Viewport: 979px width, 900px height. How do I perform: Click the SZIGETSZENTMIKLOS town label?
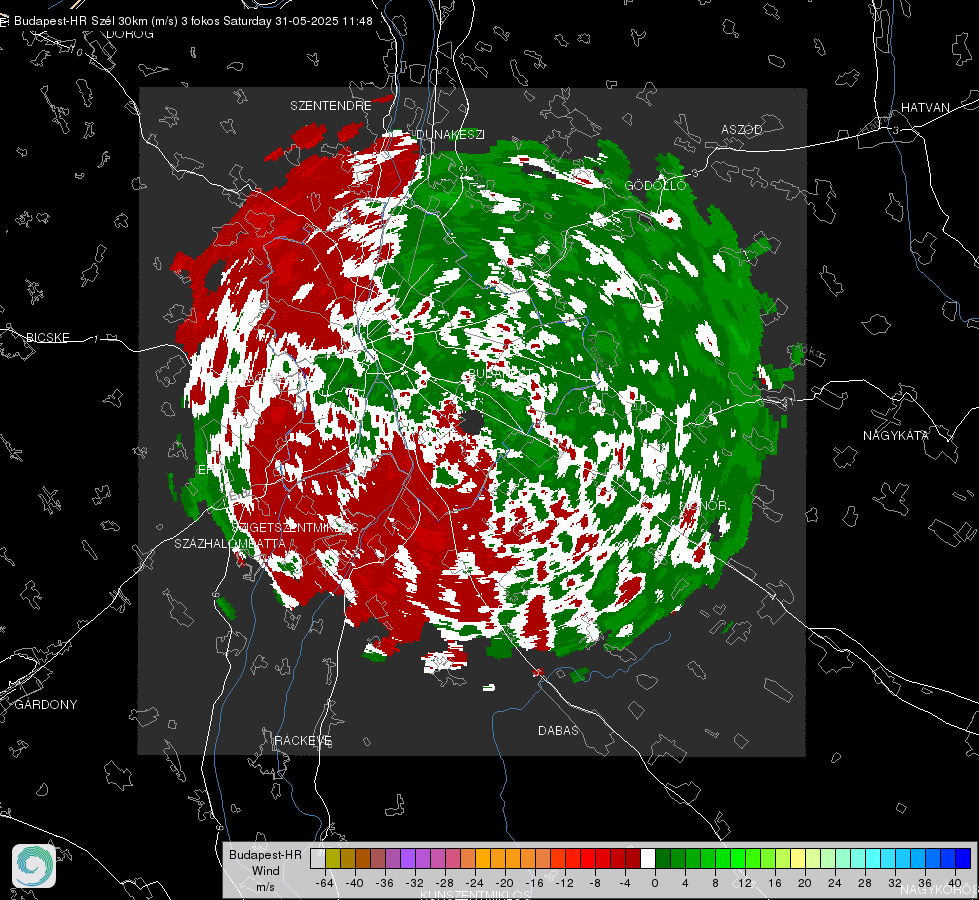[295, 528]
